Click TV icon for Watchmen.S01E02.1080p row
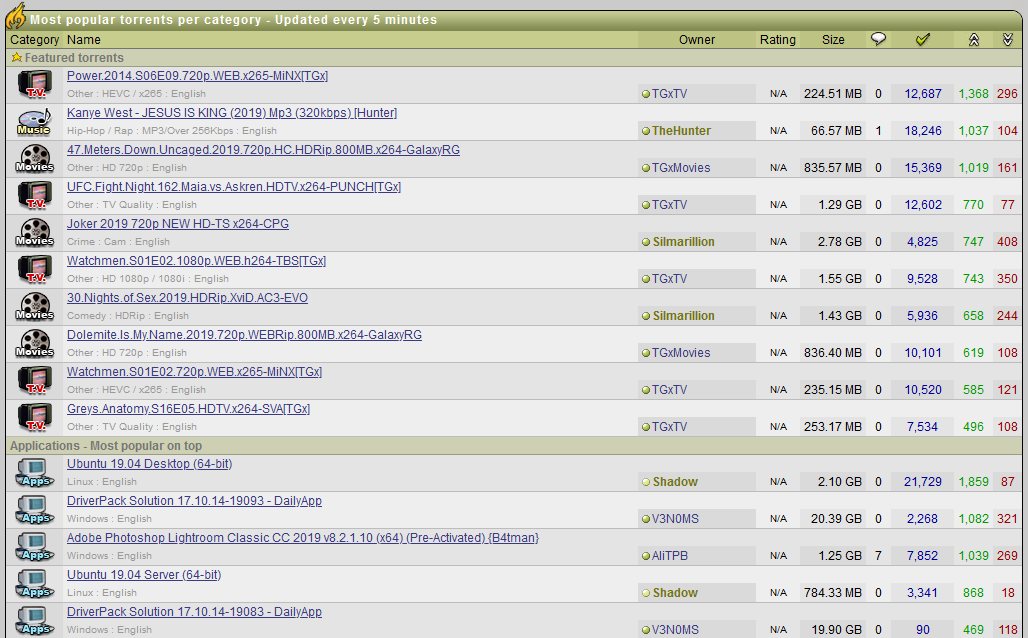This screenshot has height=638, width=1028. tap(34, 270)
